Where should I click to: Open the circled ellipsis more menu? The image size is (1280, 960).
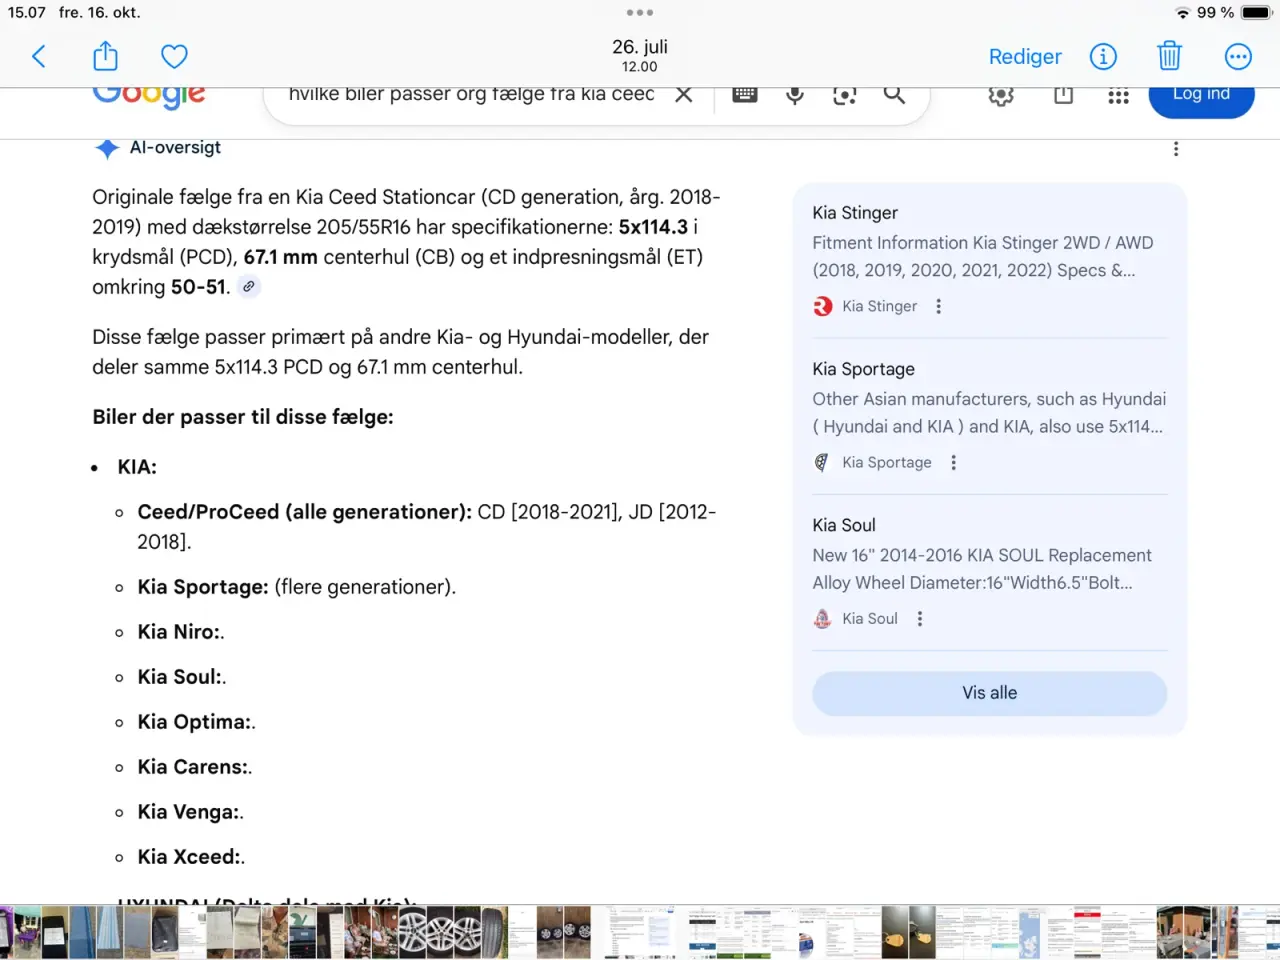(1238, 56)
